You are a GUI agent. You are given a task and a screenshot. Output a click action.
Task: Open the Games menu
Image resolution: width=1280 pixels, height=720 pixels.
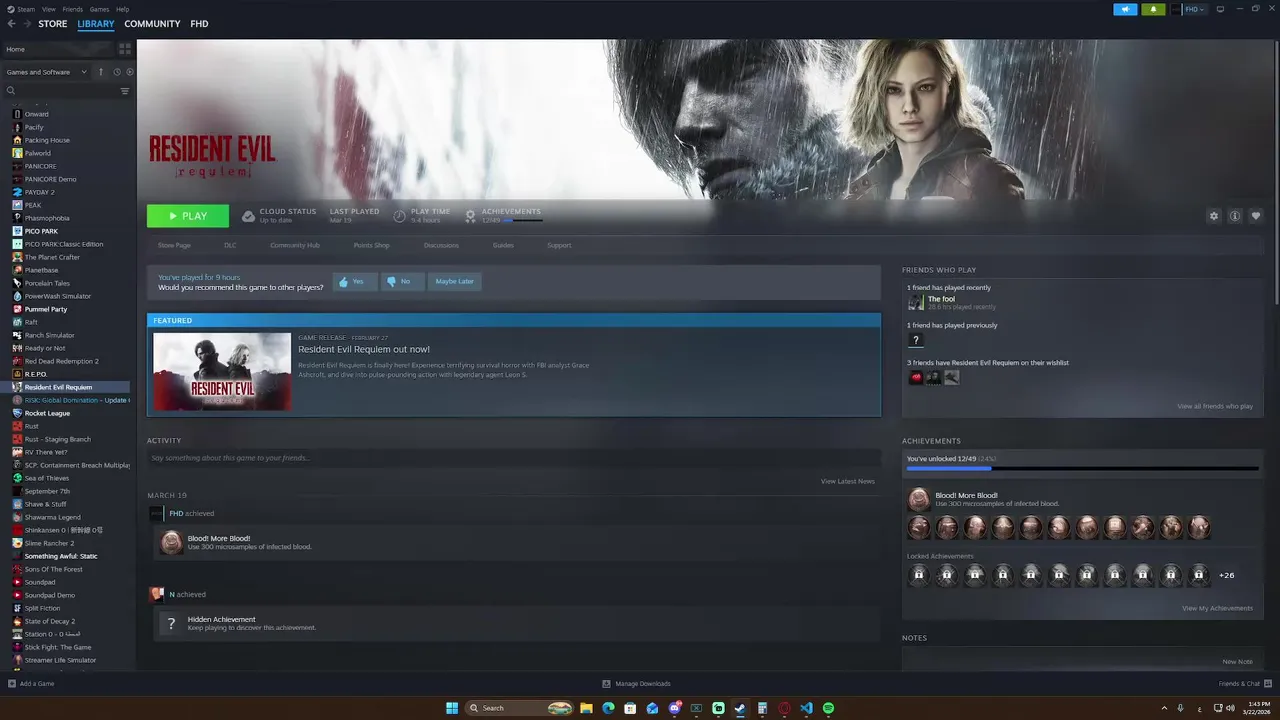click(99, 9)
